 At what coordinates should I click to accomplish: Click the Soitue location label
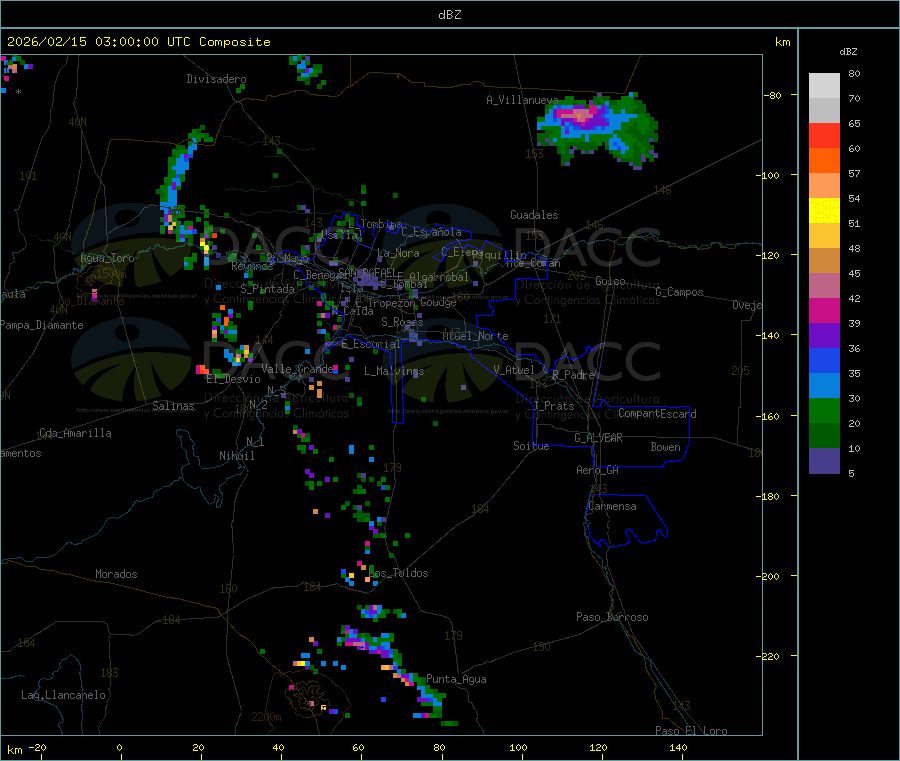[531, 446]
